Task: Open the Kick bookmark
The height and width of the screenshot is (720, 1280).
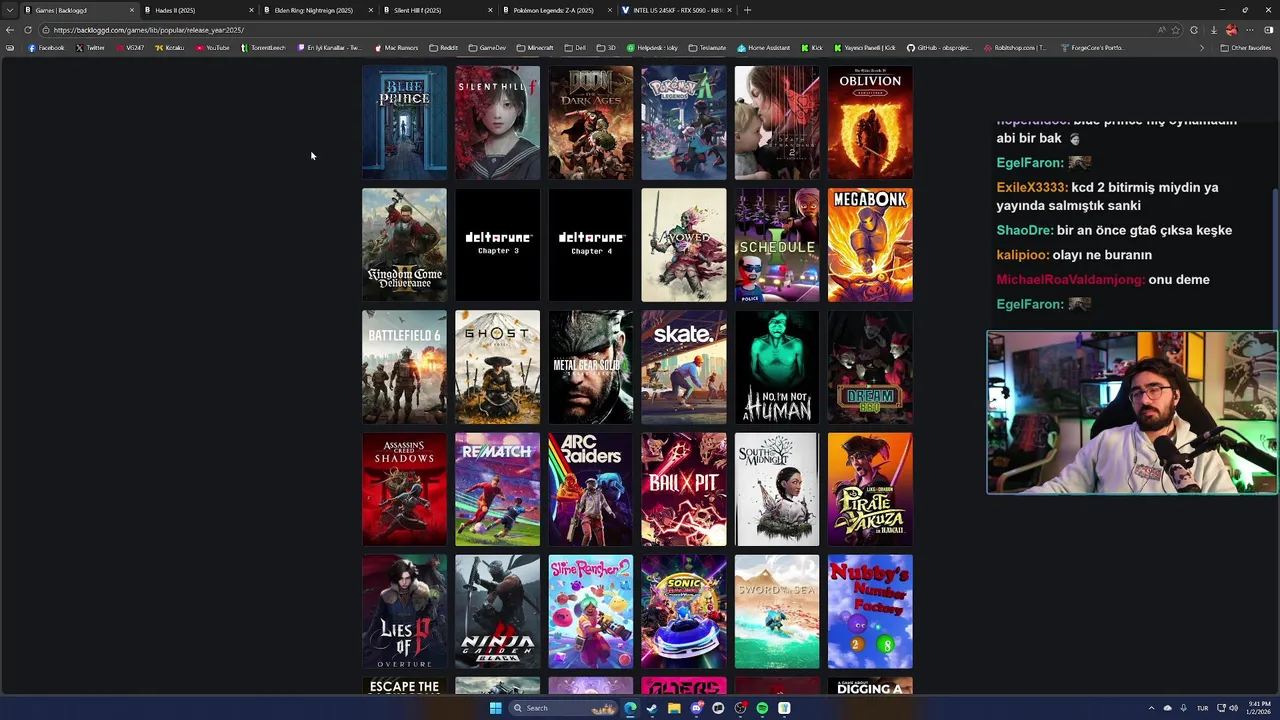Action: click(x=812, y=48)
